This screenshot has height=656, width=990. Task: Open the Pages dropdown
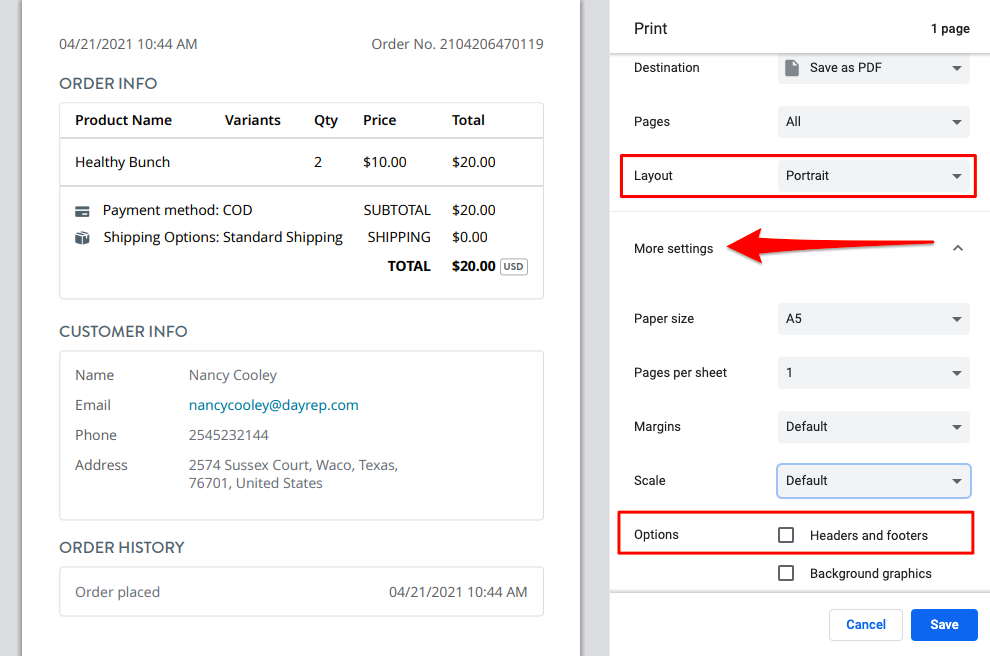873,121
